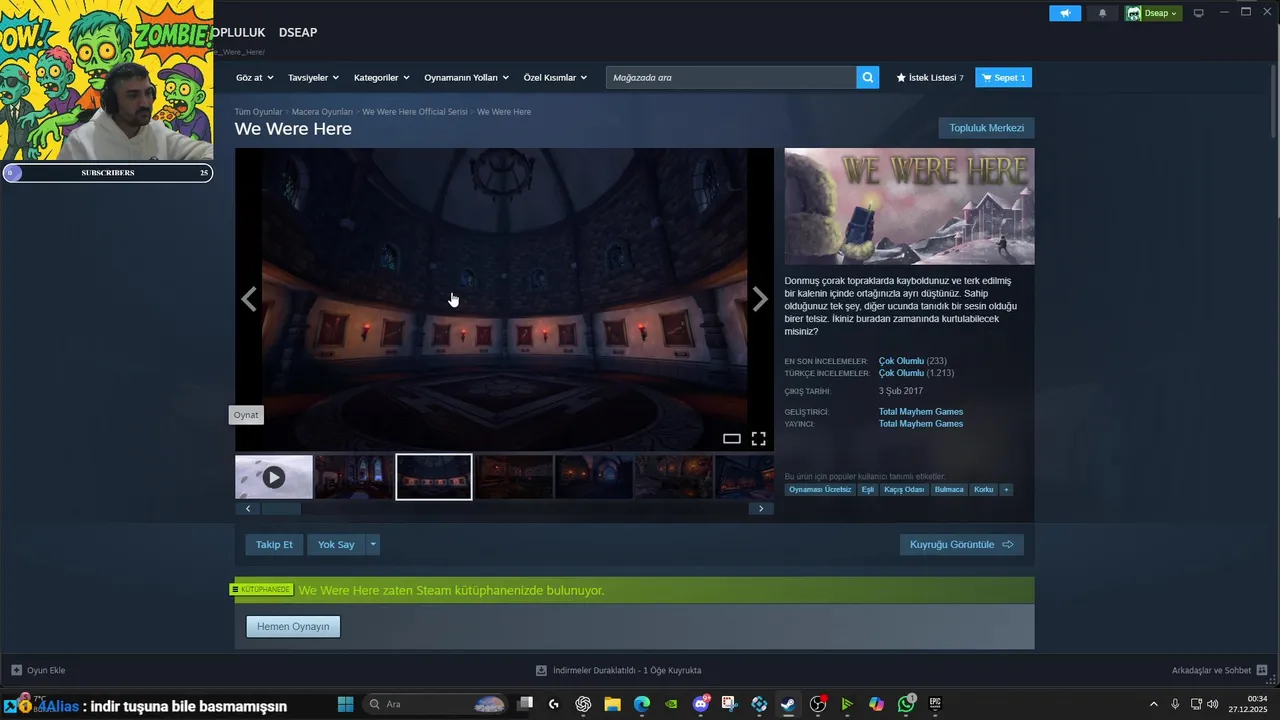
Task: Expand the Özel Kısımlar menu
Action: click(555, 77)
